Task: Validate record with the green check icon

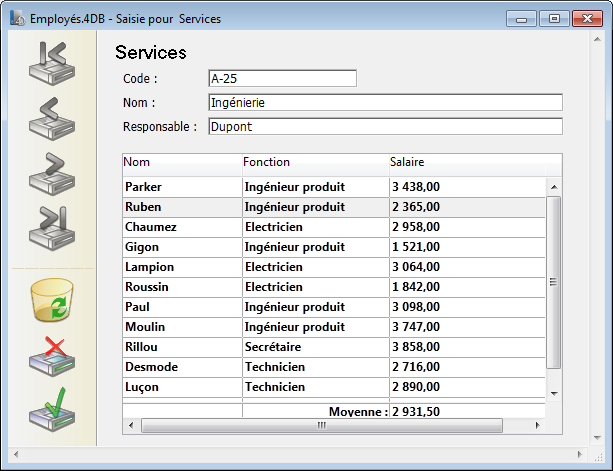Action: point(53,410)
